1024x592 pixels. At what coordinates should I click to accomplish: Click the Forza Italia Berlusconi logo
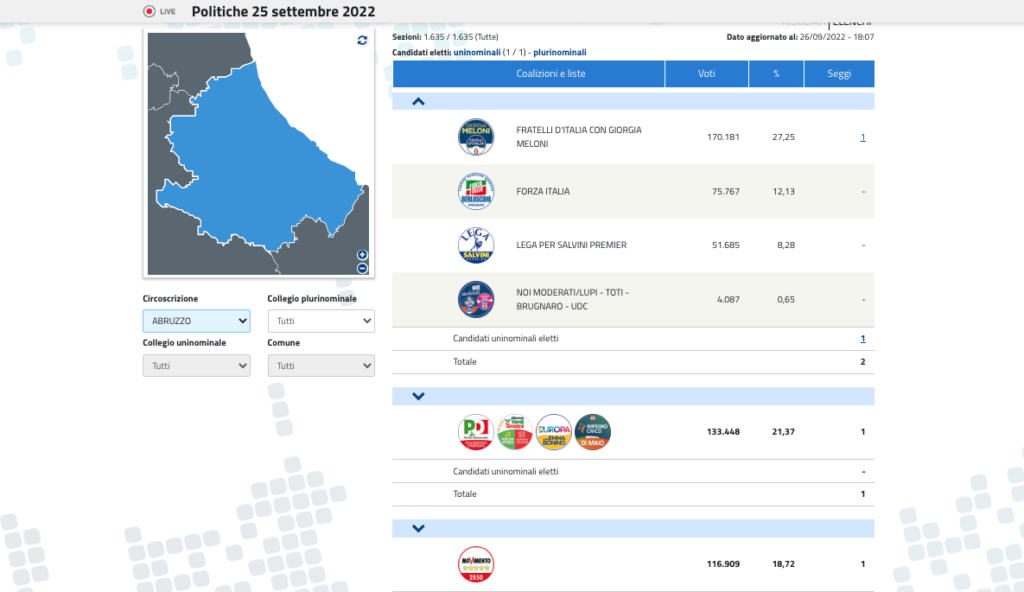point(475,191)
